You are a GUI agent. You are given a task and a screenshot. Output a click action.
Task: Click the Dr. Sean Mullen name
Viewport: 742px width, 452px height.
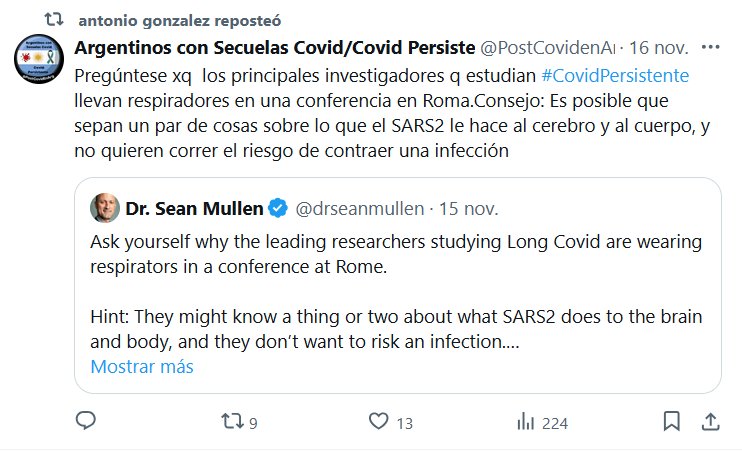click(194, 208)
